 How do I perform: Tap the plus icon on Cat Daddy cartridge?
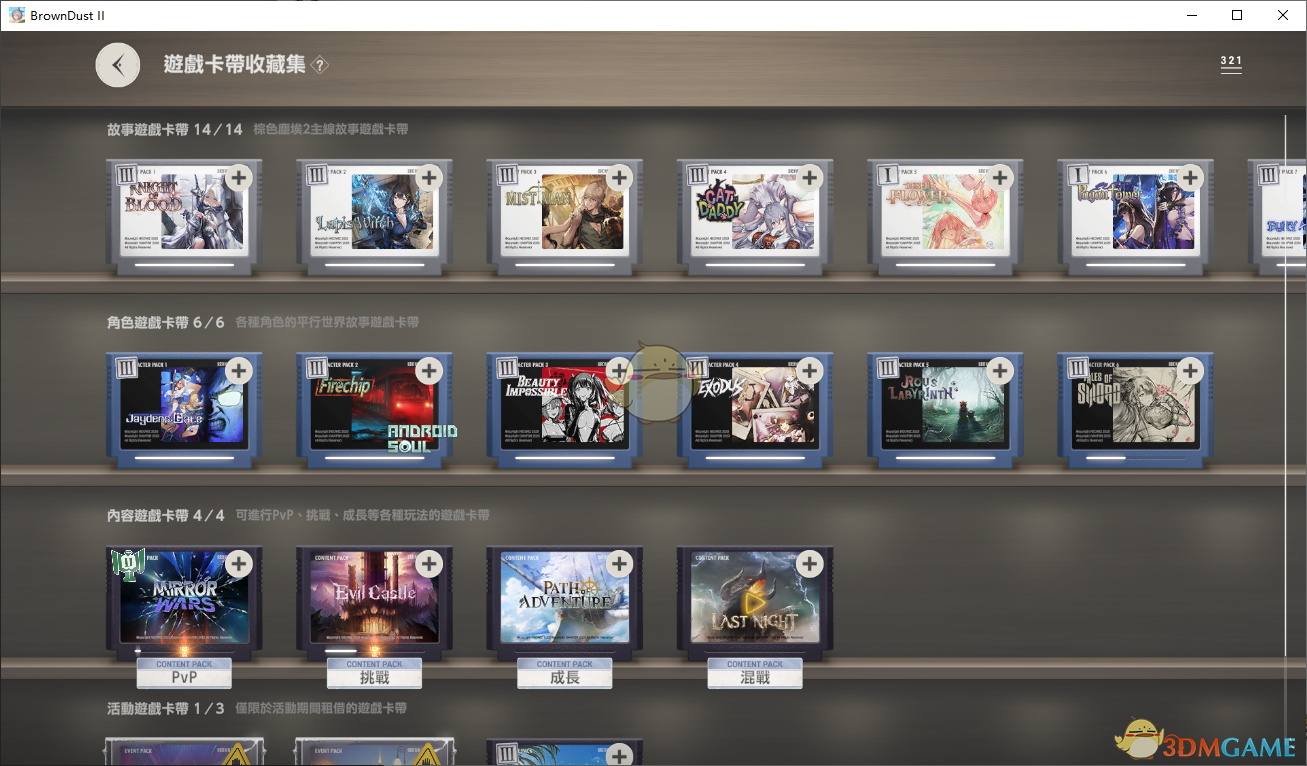click(x=810, y=178)
